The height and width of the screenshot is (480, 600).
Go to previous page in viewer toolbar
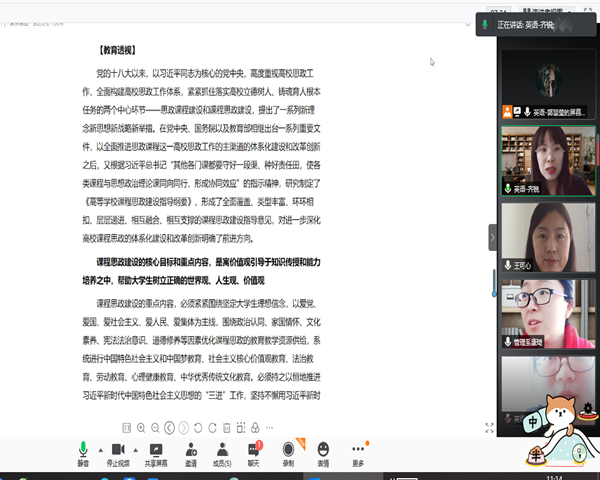[x=170, y=428]
